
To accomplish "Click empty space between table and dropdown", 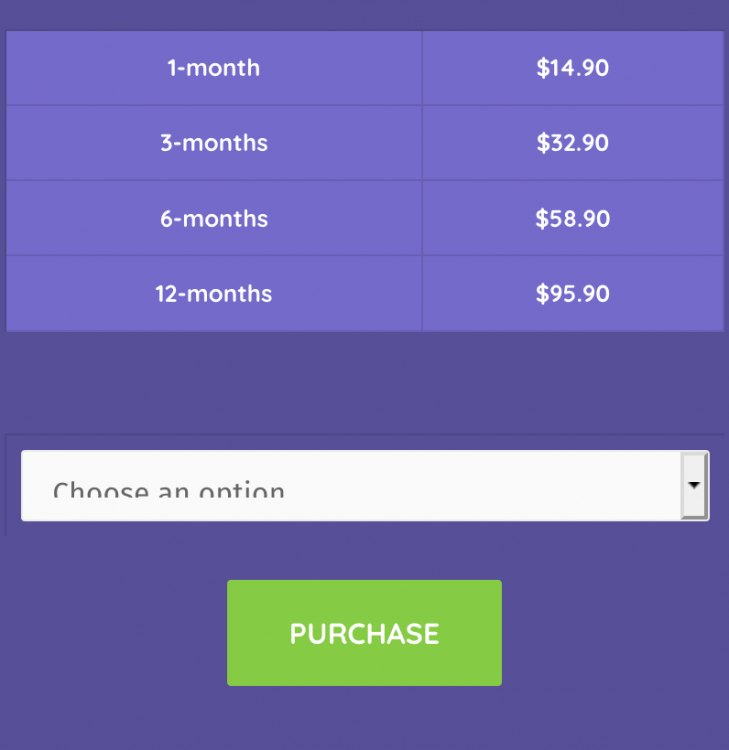I will point(364,382).
